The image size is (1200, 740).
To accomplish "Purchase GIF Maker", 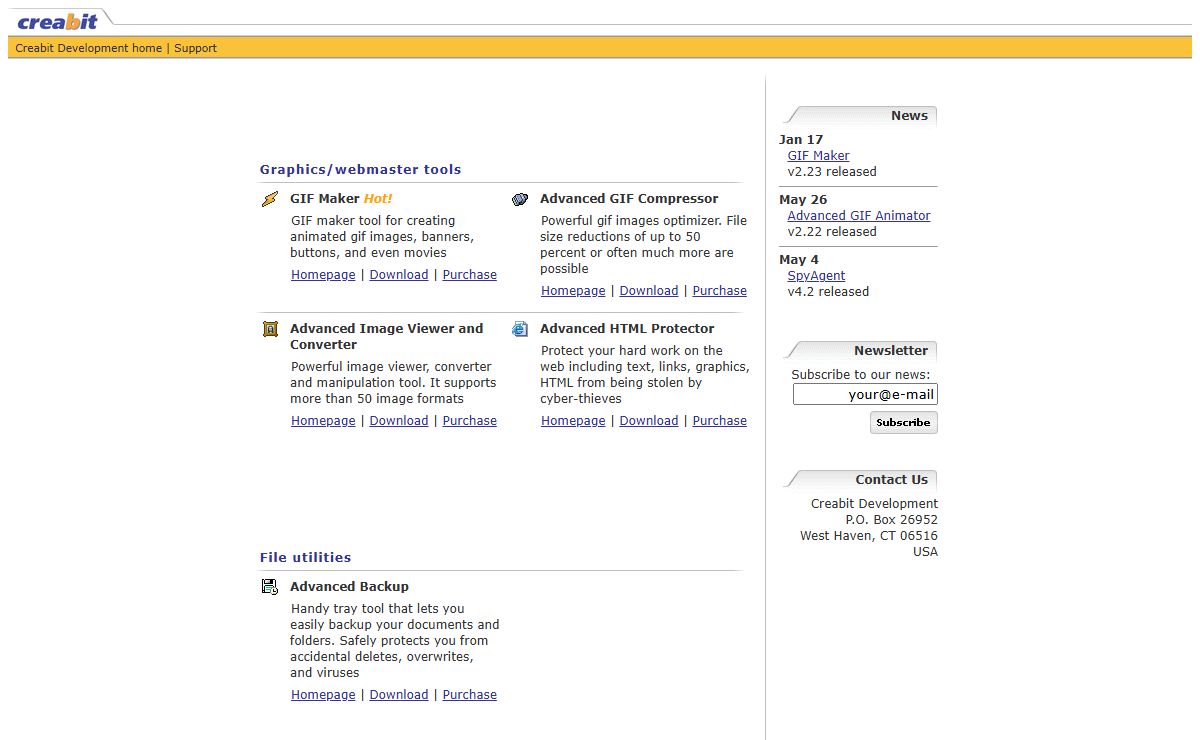I will tap(470, 275).
